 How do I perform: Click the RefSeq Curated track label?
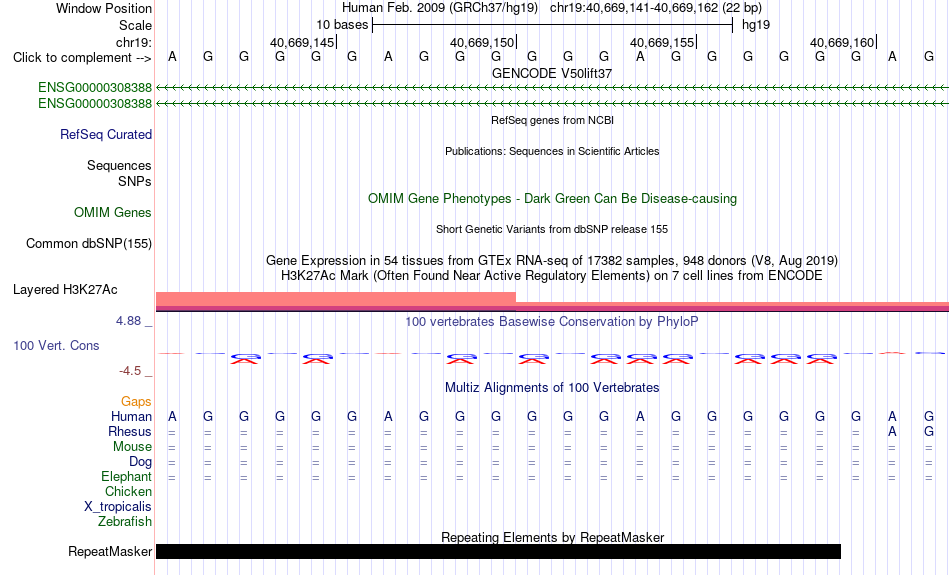point(106,135)
